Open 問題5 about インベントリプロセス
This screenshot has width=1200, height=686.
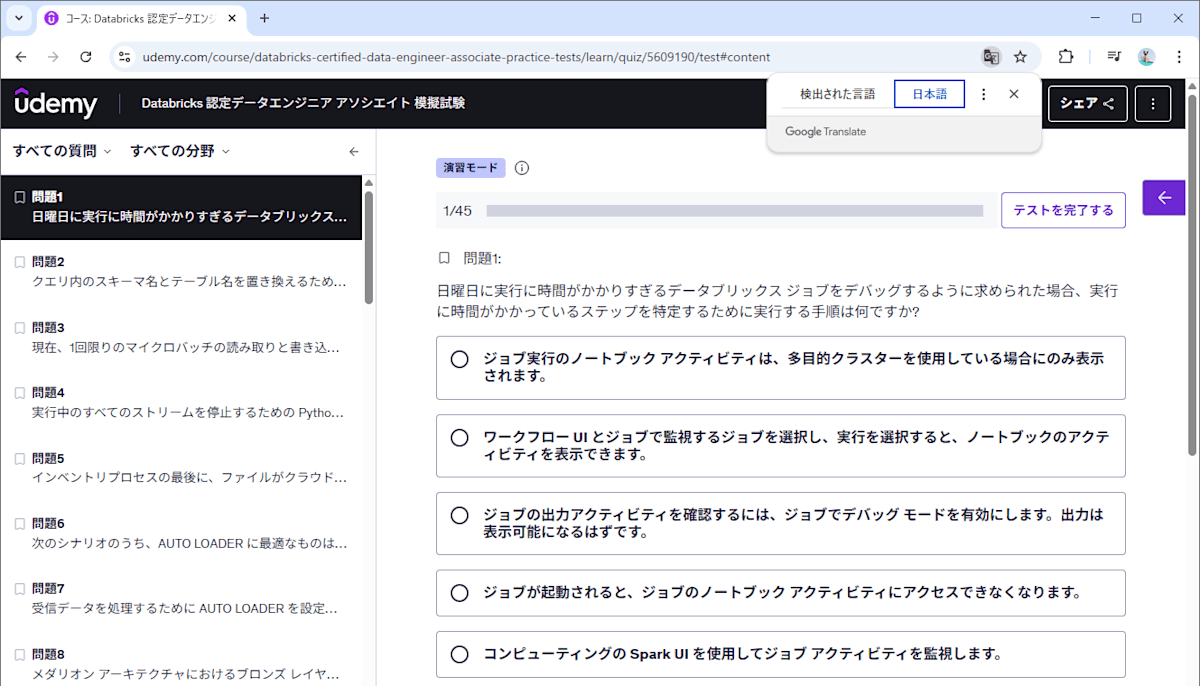[x=181, y=468]
